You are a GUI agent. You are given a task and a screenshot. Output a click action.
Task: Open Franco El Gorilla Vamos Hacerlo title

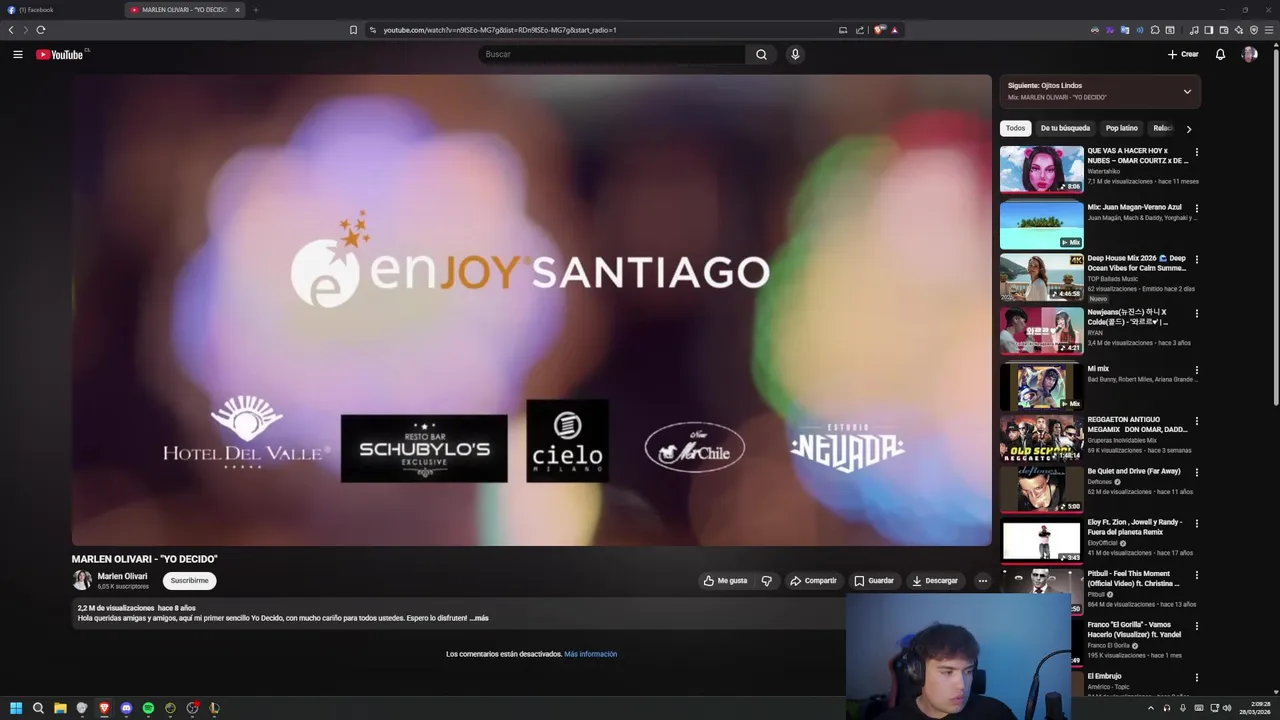coord(1134,630)
